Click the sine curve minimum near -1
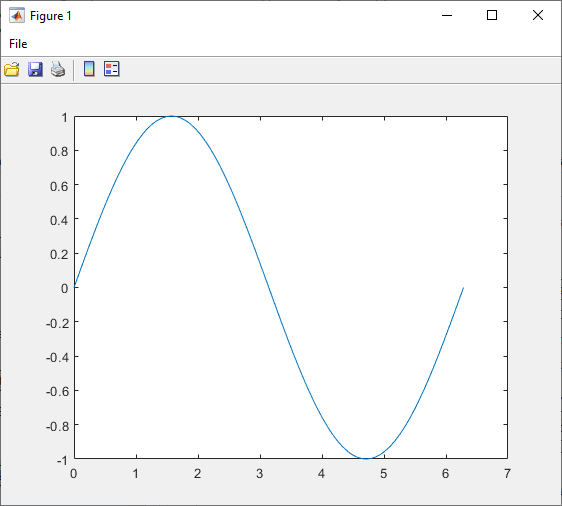The height and width of the screenshot is (506, 562). 366,458
